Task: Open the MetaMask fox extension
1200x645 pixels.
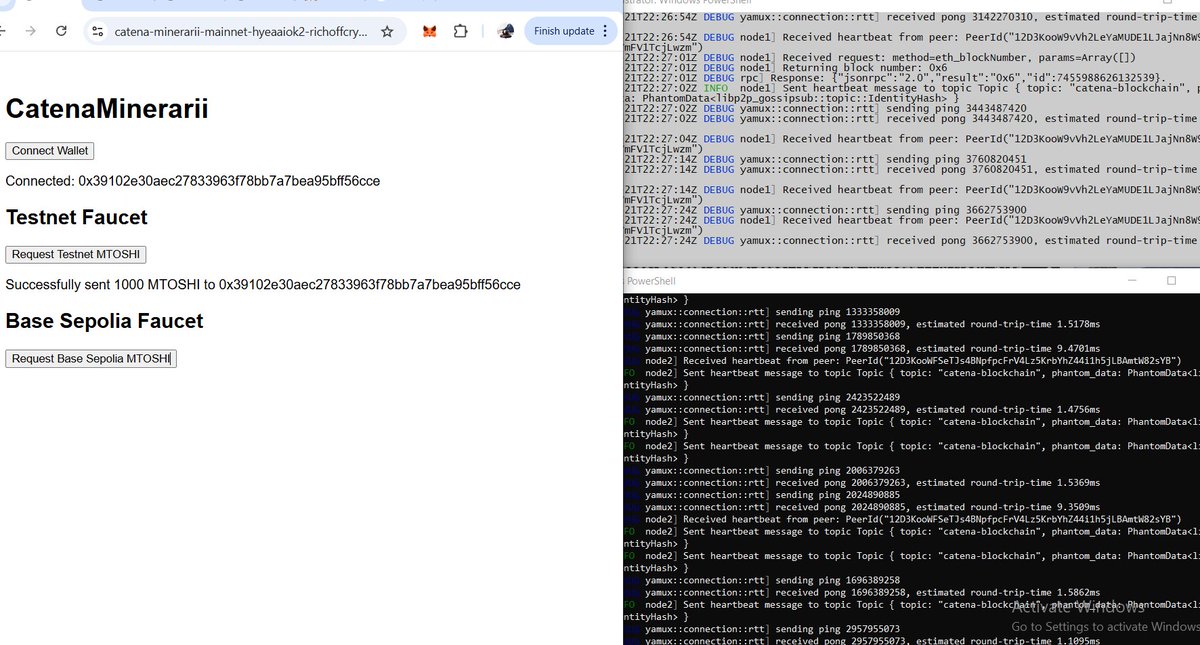Action: tap(429, 31)
